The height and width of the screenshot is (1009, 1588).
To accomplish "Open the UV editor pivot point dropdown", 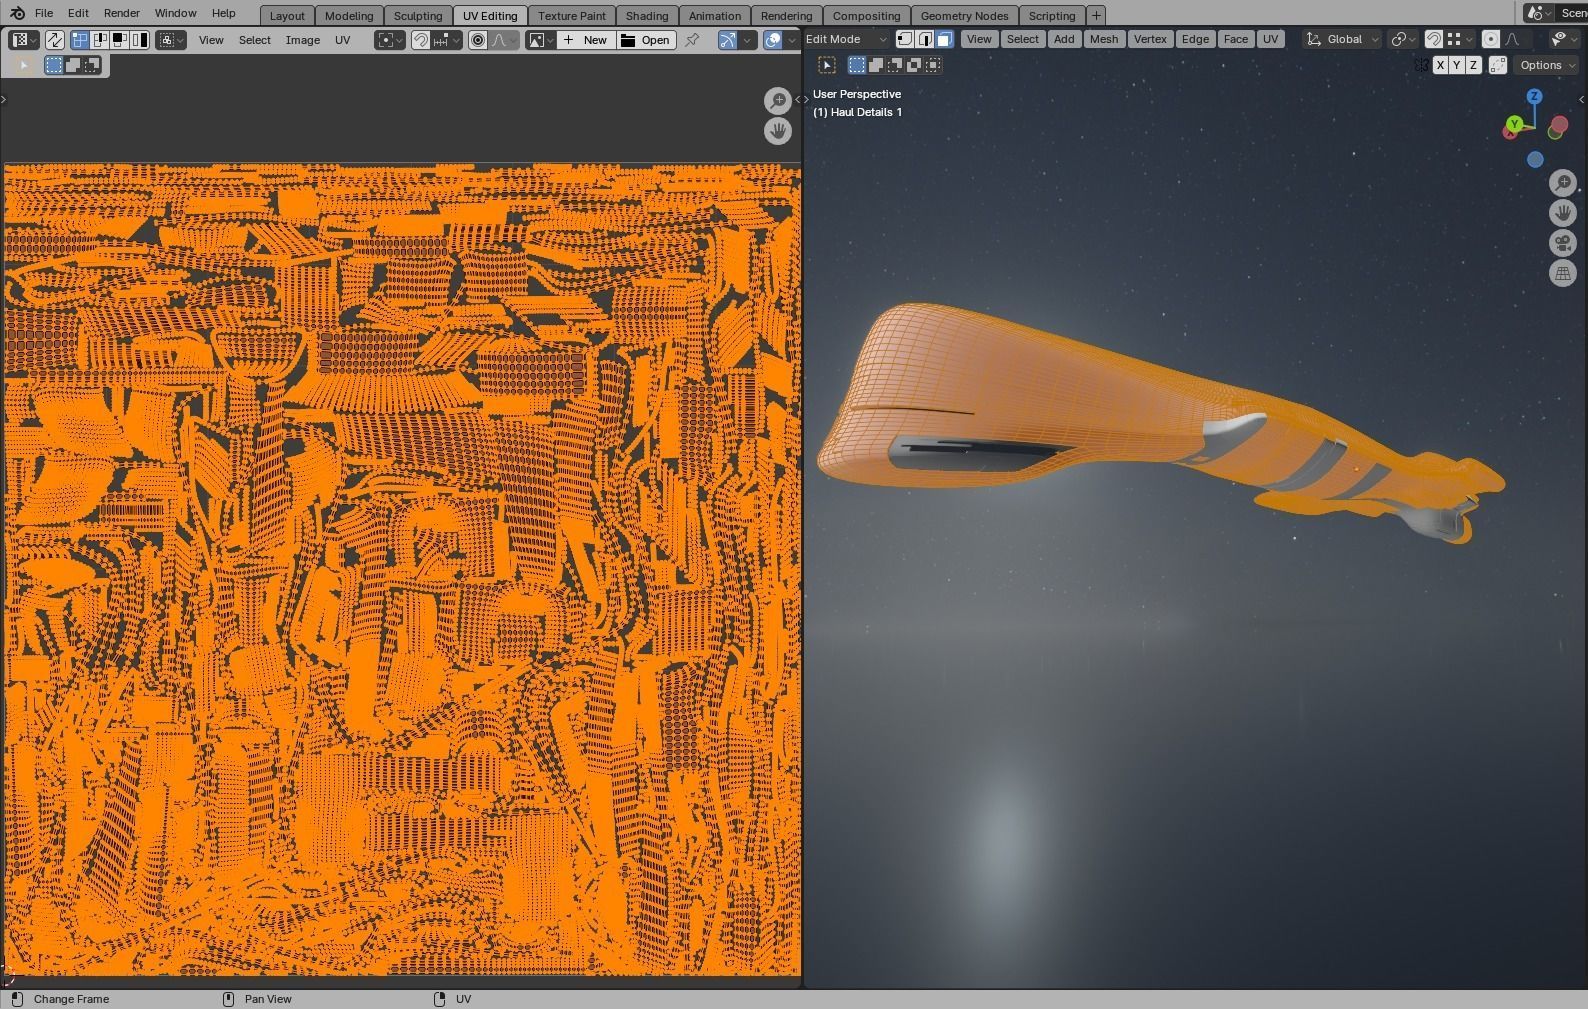I will tap(389, 40).
